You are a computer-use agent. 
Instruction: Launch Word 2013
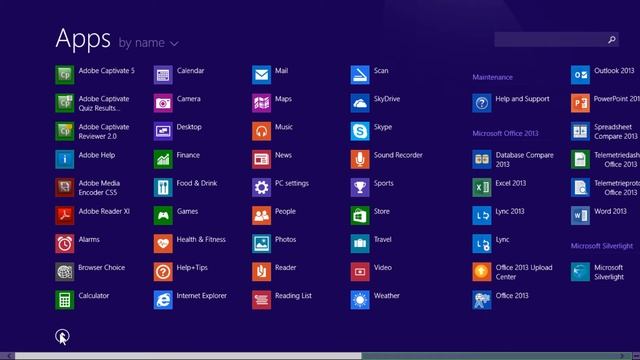point(599,216)
